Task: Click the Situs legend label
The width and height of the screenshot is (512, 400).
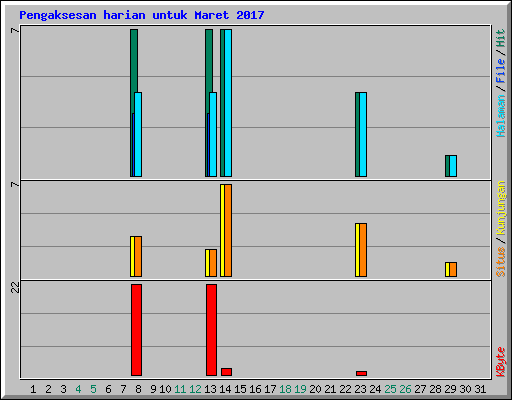Action: pos(500,262)
